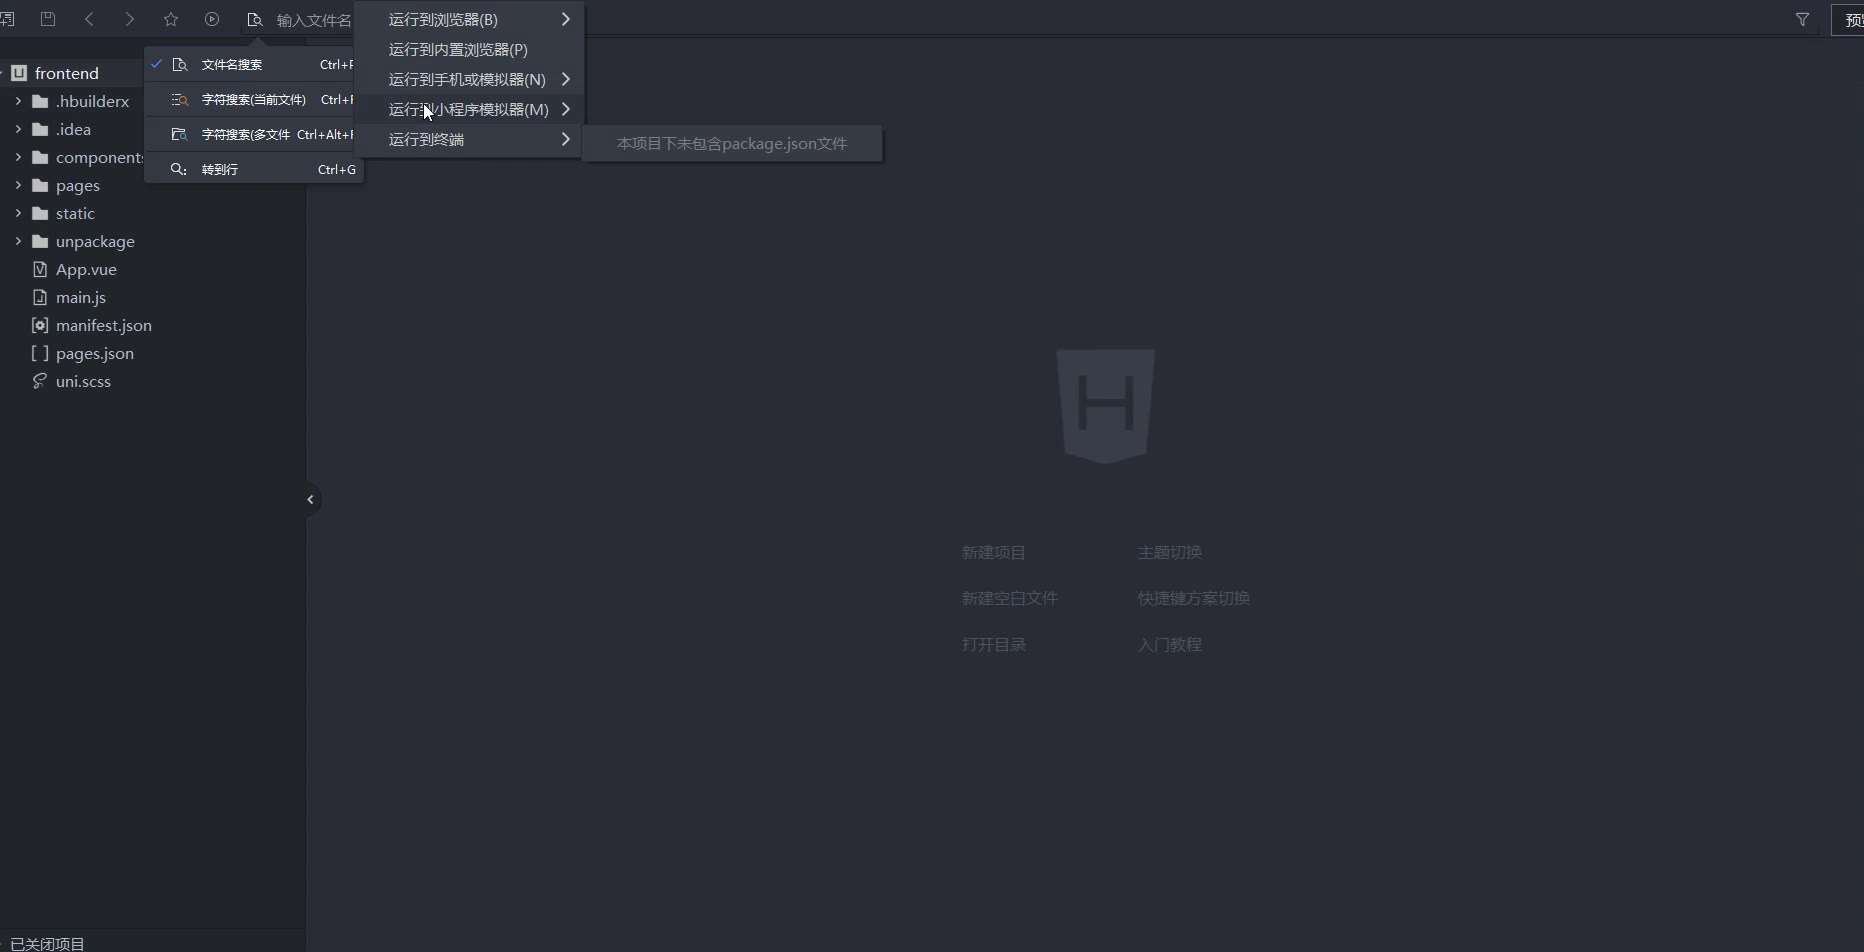
Task: Click the save file toolbar icon
Action: 48,19
